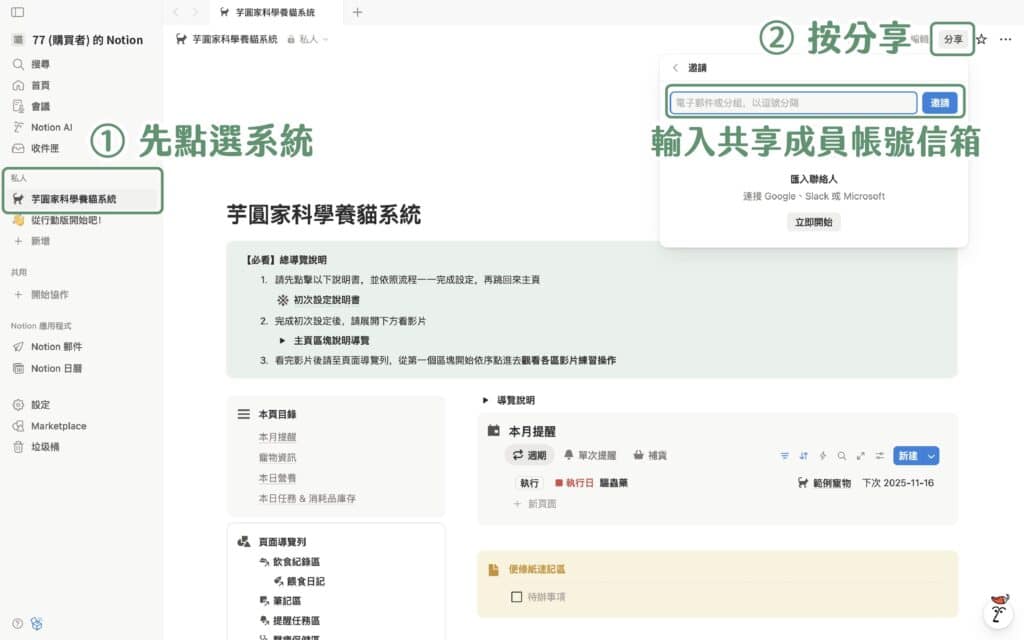Open the database in full page
The width and height of the screenshot is (1024, 640).
point(860,456)
